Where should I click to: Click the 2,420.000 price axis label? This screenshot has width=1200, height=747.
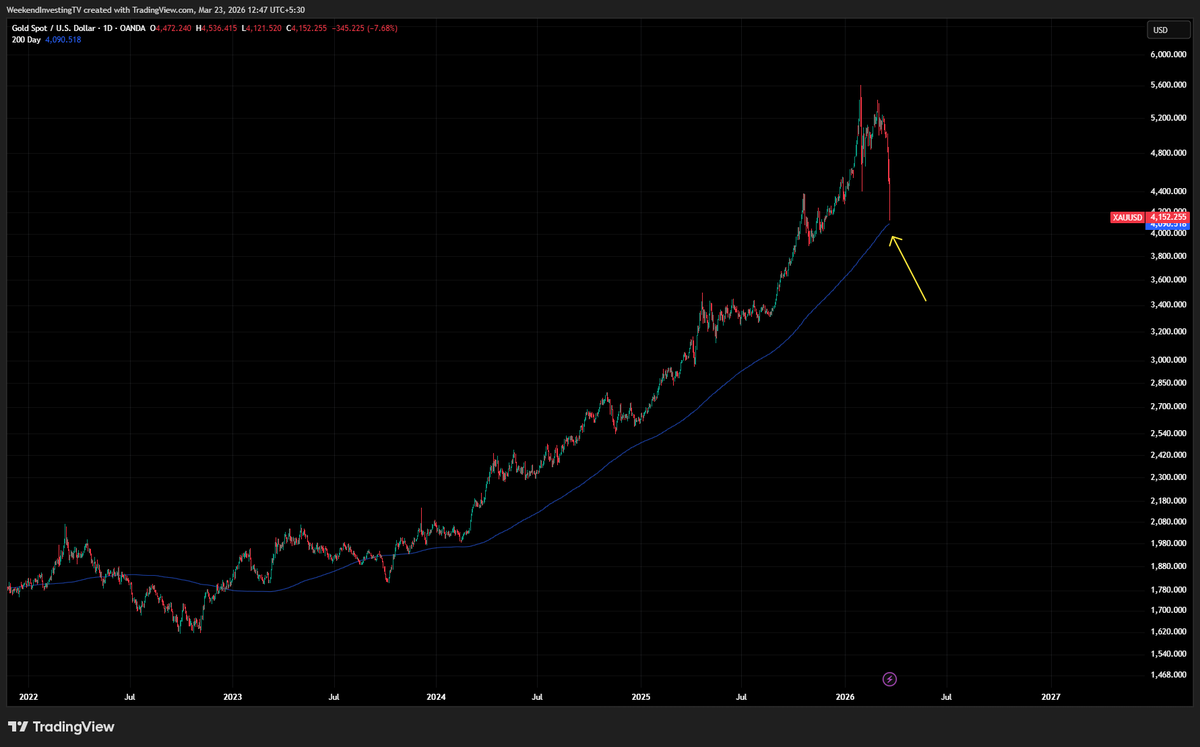click(x=1167, y=454)
